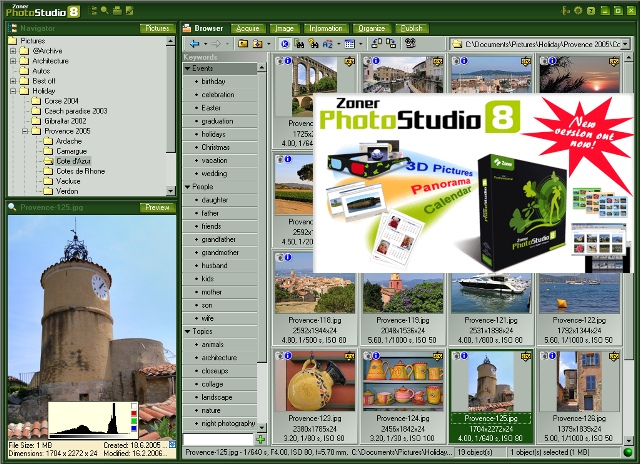The height and width of the screenshot is (464, 640).
Task: Click the magnifier icon beside Provence-125.jpg title
Action: [x=12, y=207]
